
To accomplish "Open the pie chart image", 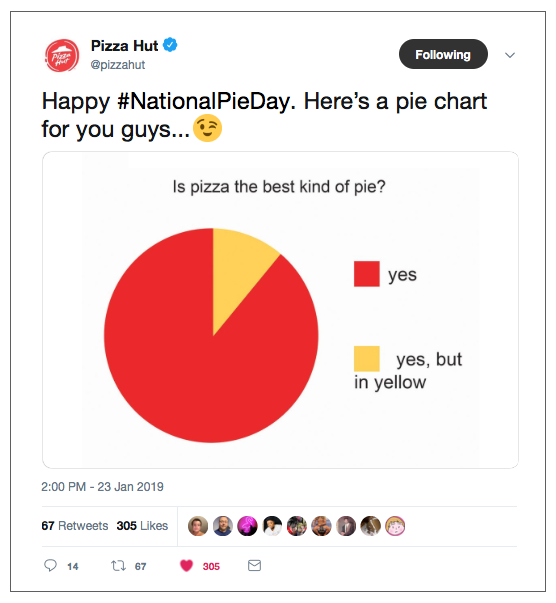I will pos(280,310).
